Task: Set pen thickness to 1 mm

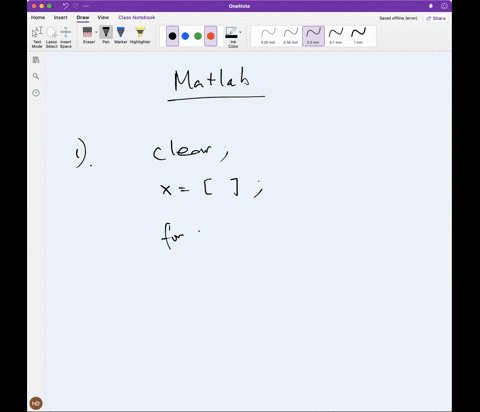Action: [x=358, y=36]
